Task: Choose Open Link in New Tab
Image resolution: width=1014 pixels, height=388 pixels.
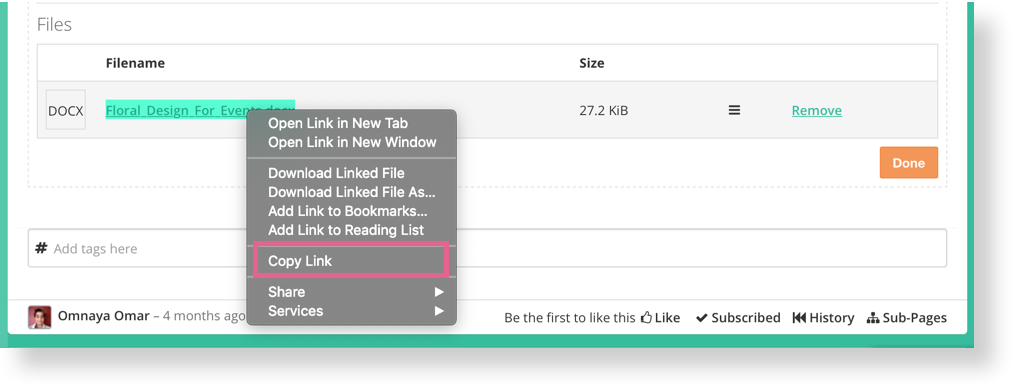Action: 338,123
